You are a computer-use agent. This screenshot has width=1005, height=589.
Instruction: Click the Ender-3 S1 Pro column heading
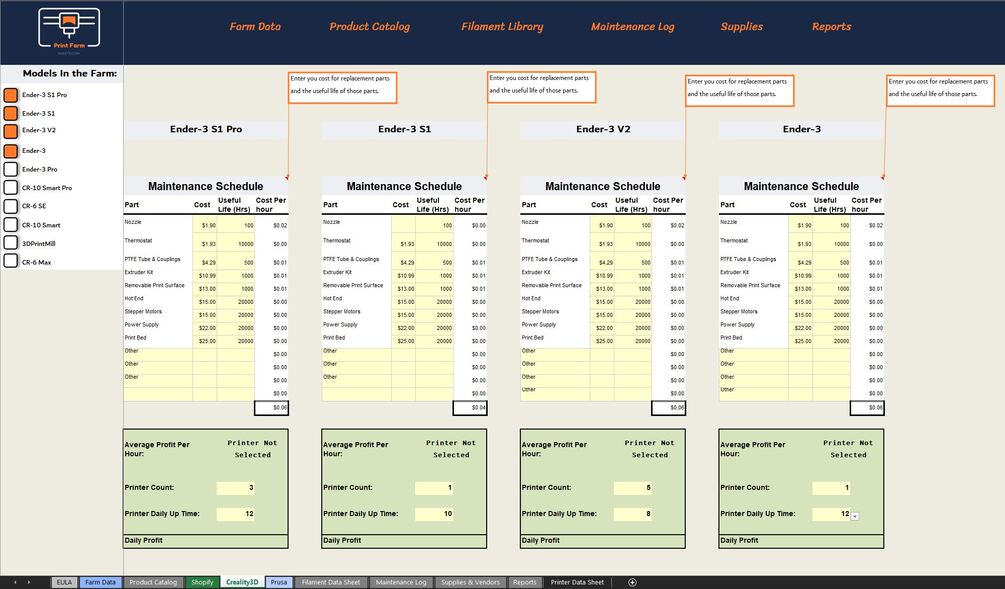tap(206, 129)
